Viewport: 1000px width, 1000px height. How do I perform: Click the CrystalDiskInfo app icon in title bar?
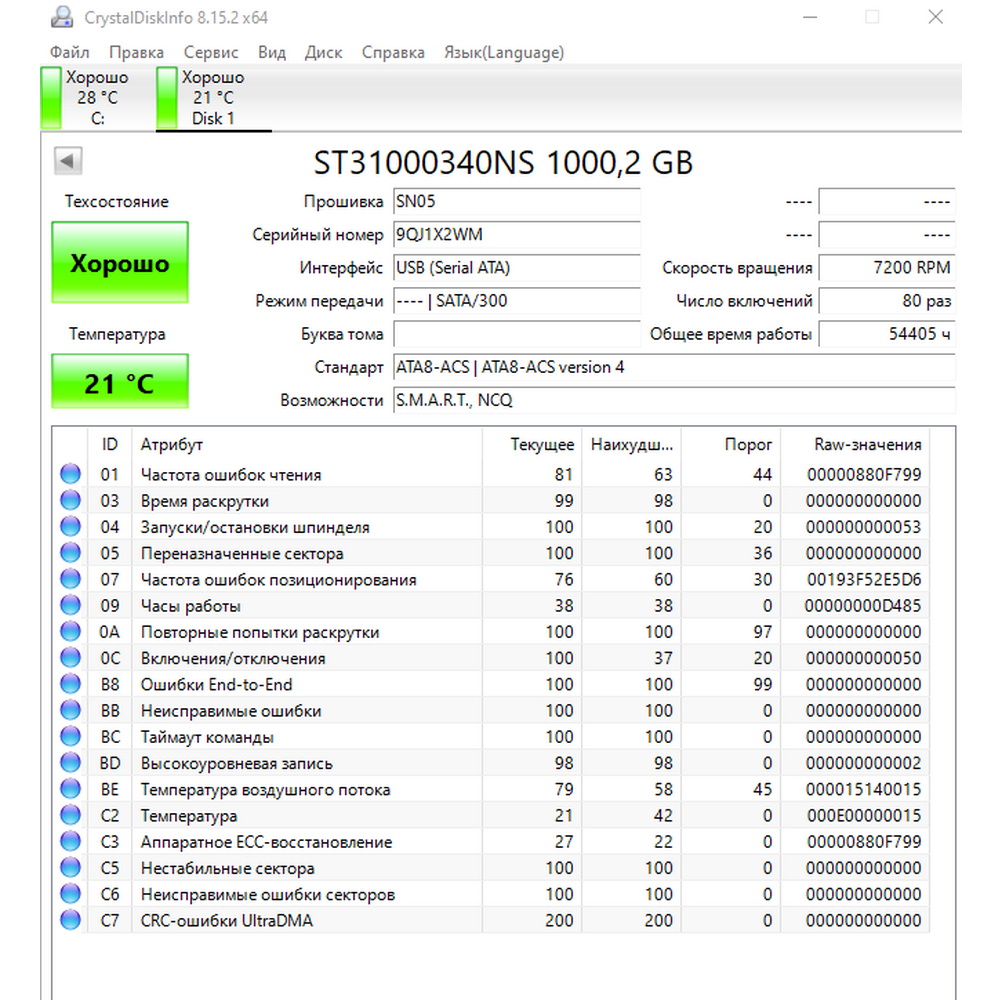pos(62,17)
